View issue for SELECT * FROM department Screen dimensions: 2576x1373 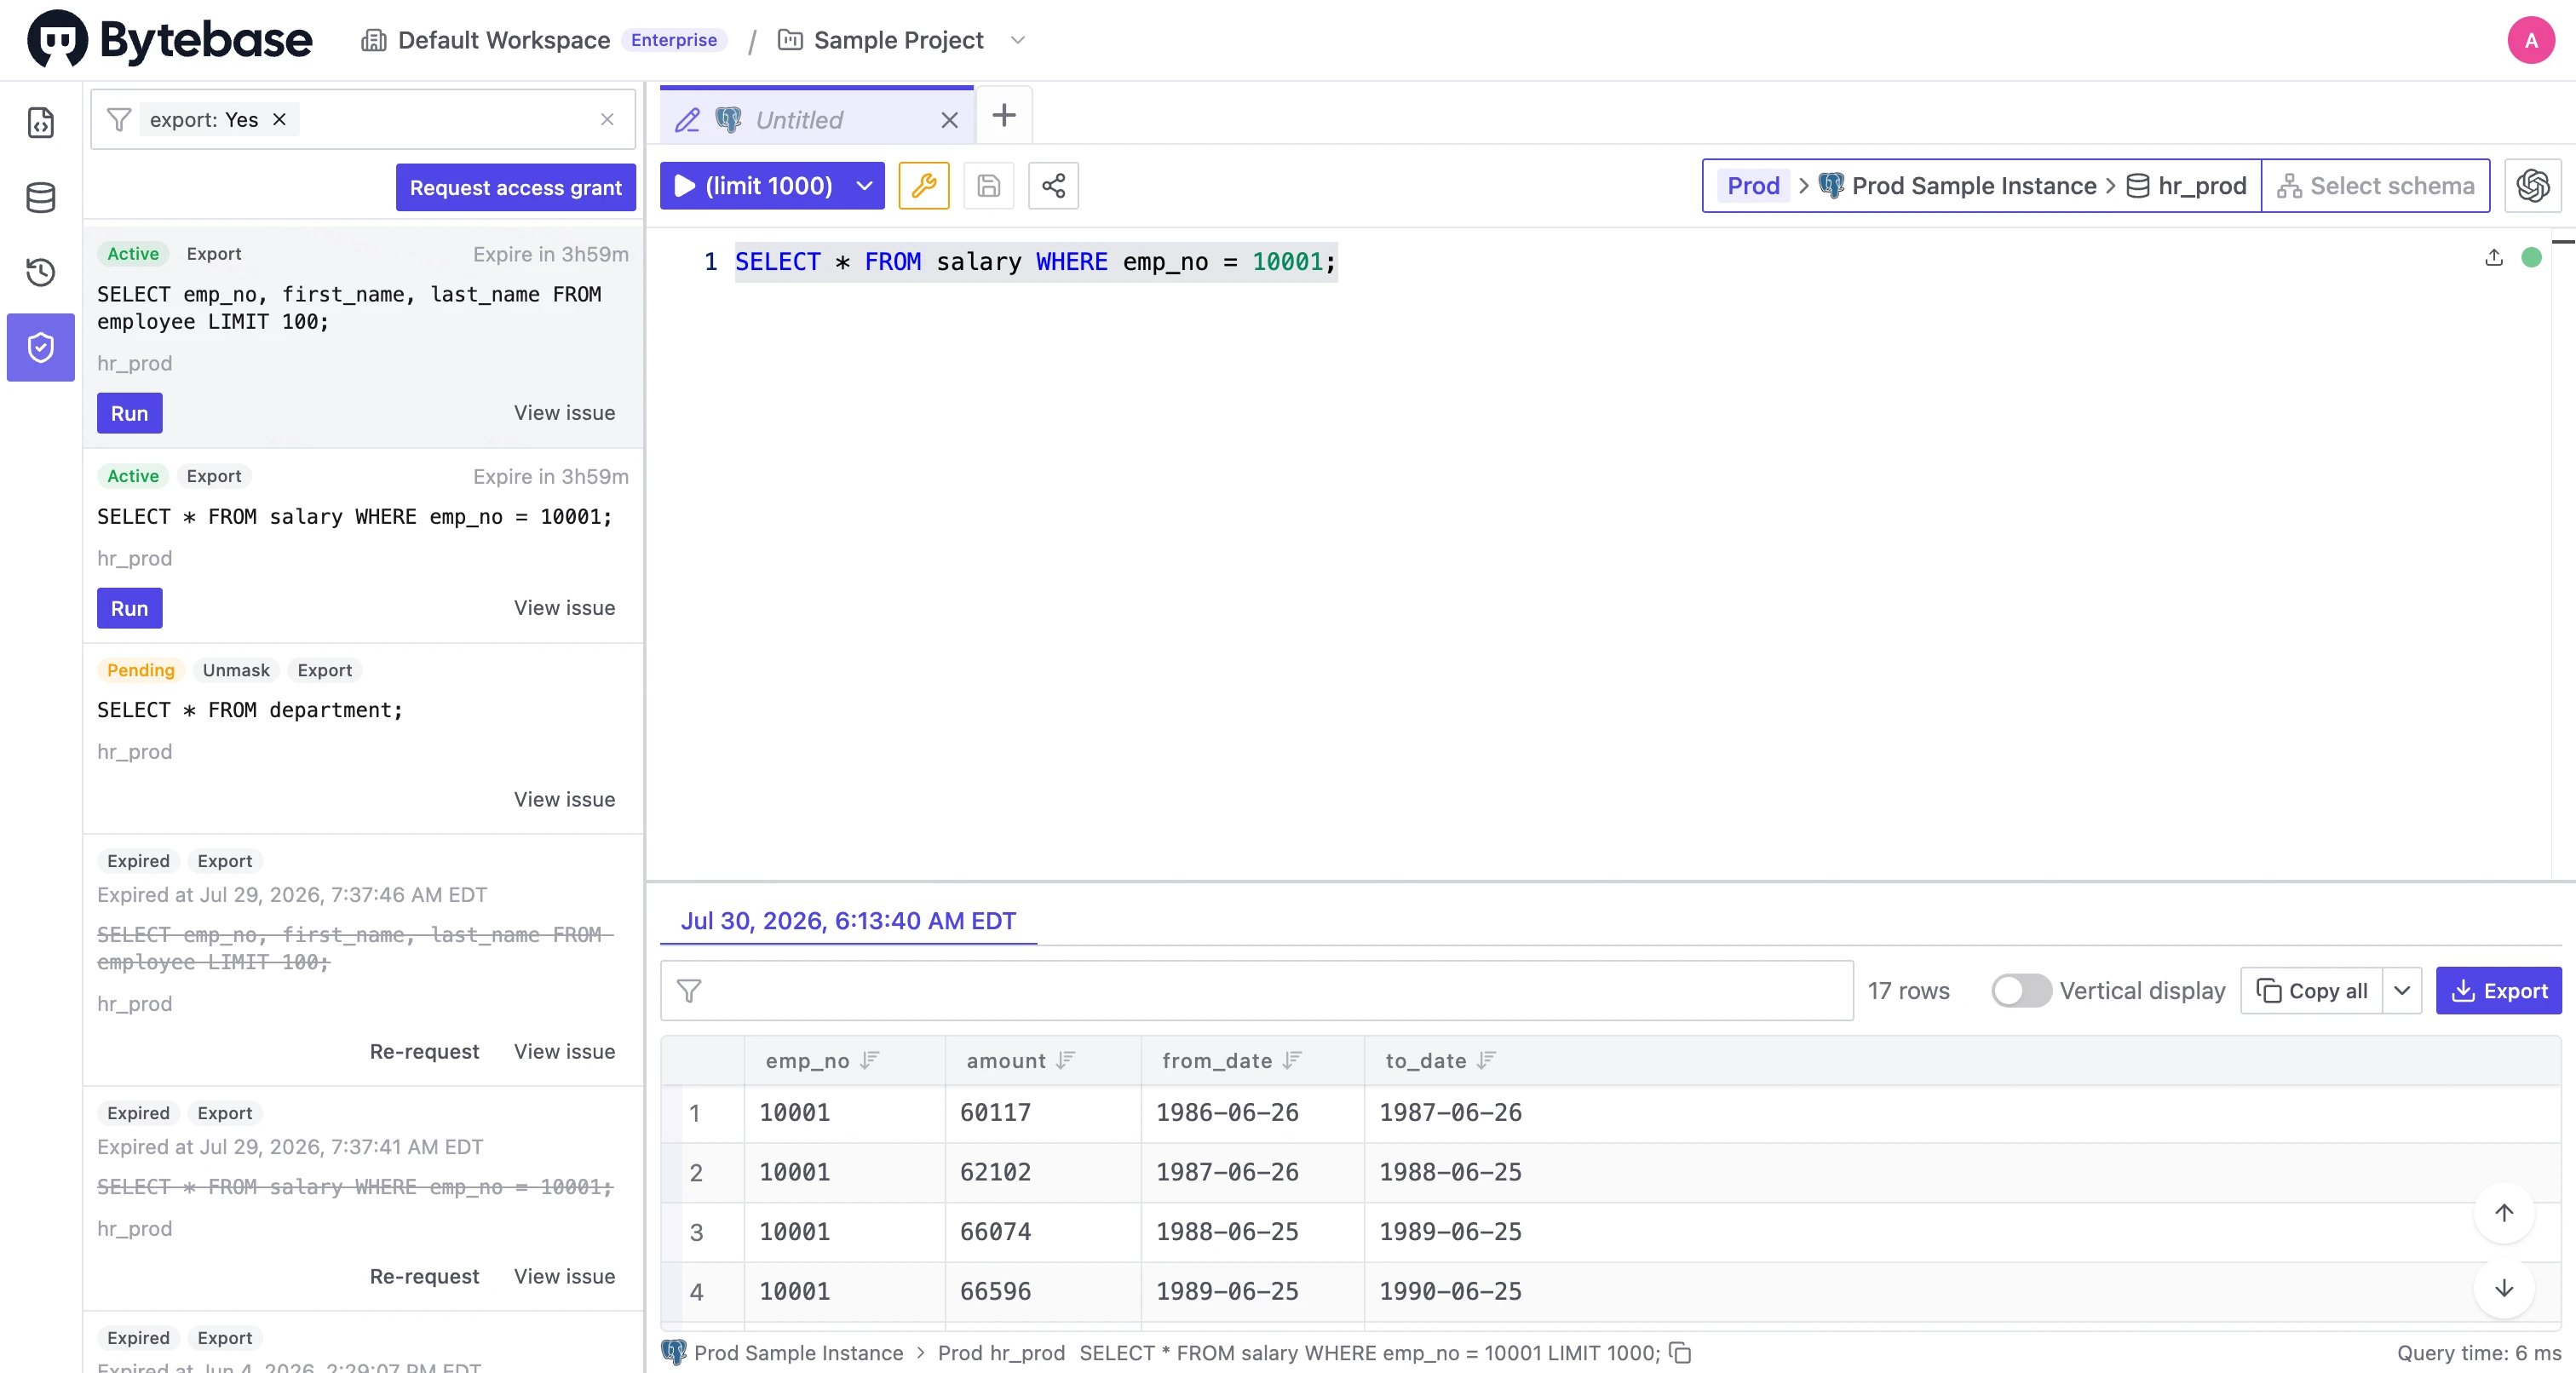(564, 799)
